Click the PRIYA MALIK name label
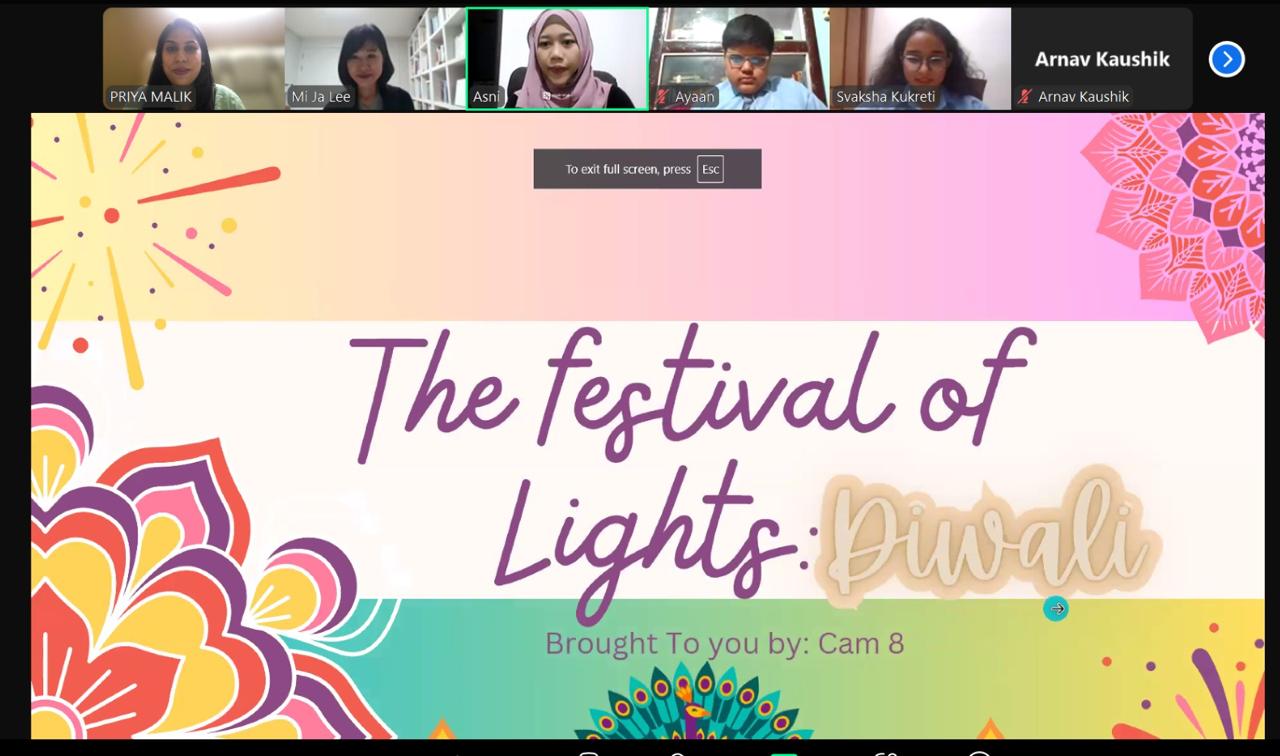1280x756 pixels. click(151, 97)
